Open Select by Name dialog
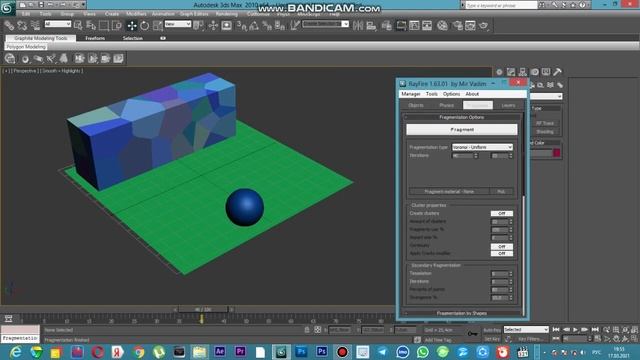Viewport: 640px width, 360px height. [x=91, y=26]
